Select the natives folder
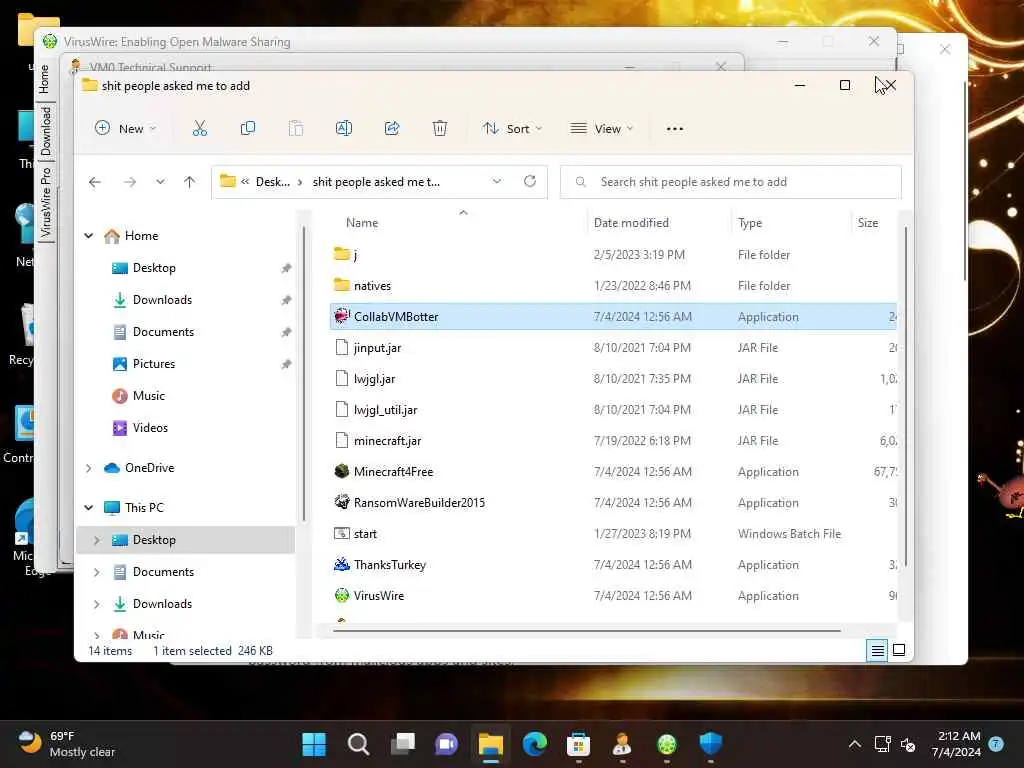Image resolution: width=1024 pixels, height=768 pixels. tap(372, 285)
